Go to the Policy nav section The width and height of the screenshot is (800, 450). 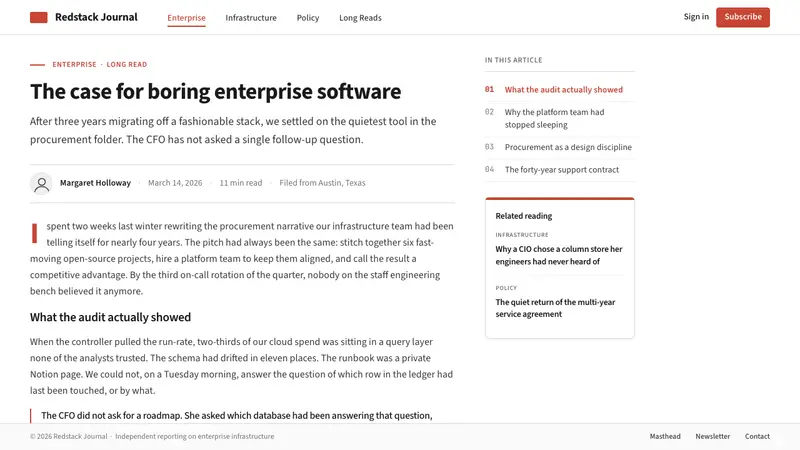pos(308,18)
